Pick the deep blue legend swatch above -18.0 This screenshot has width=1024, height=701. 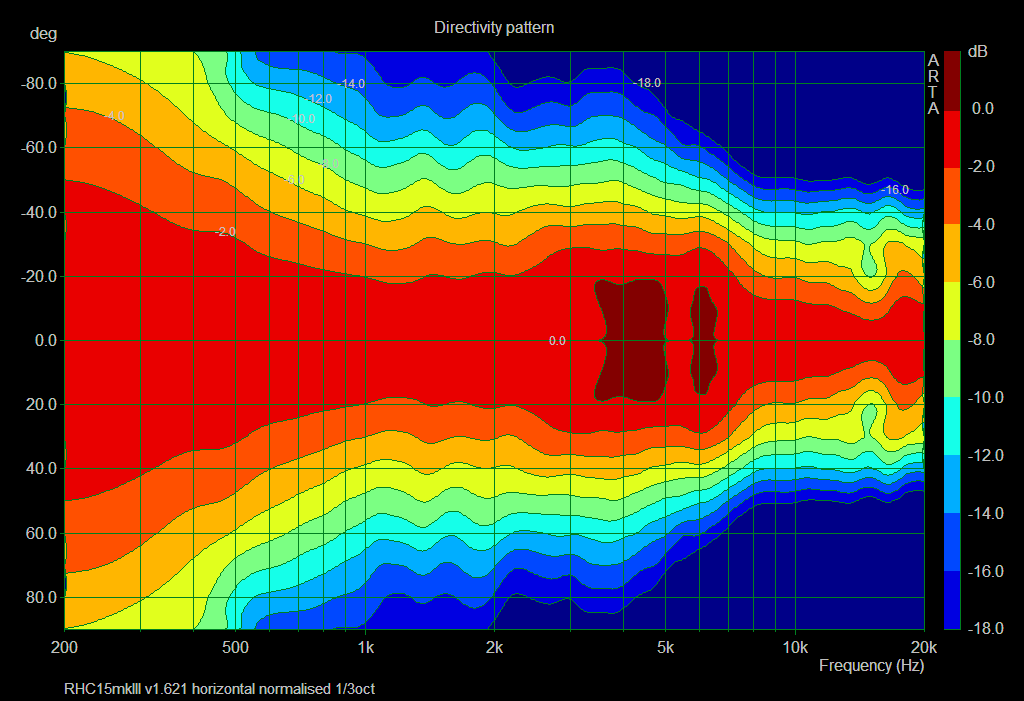952,600
